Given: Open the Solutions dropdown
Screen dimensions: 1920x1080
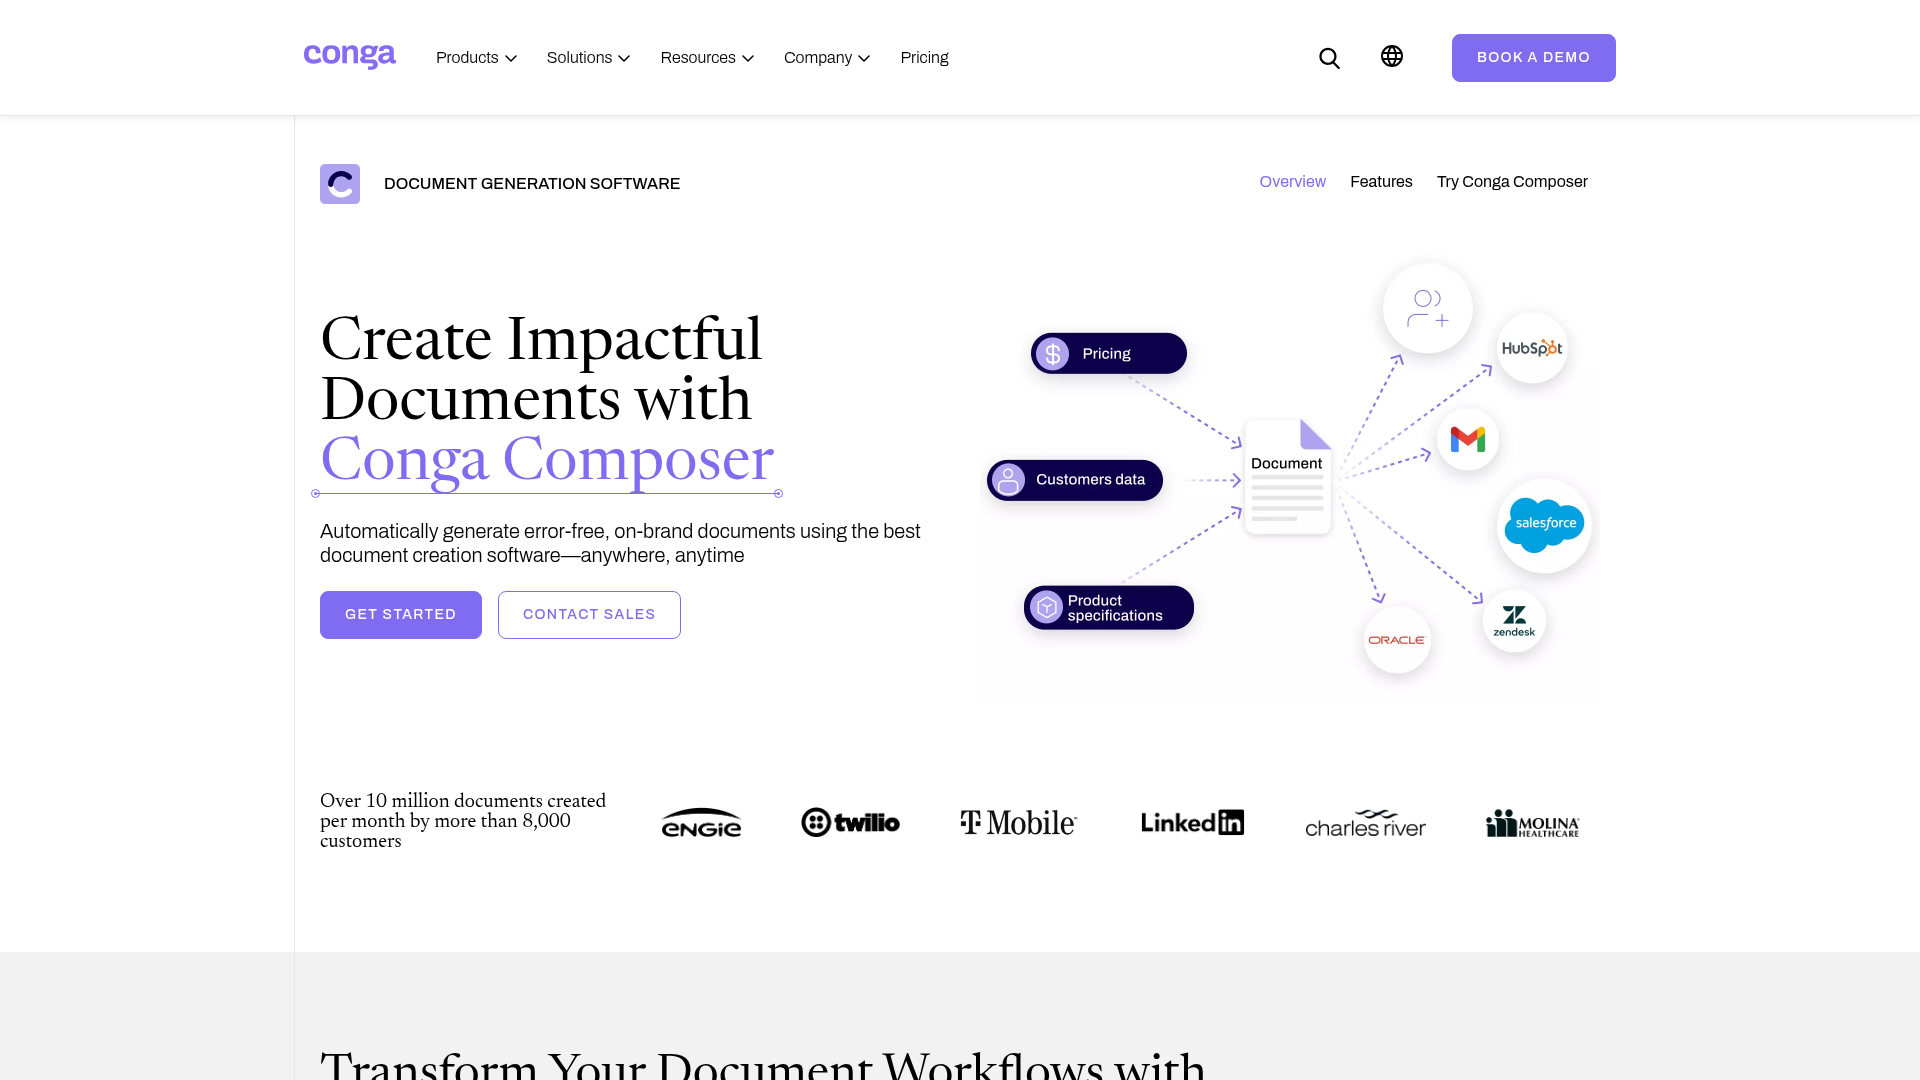Looking at the screenshot, I should click(588, 57).
